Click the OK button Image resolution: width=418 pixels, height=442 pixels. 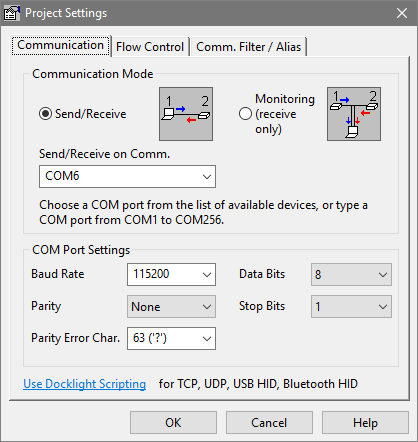(x=173, y=423)
